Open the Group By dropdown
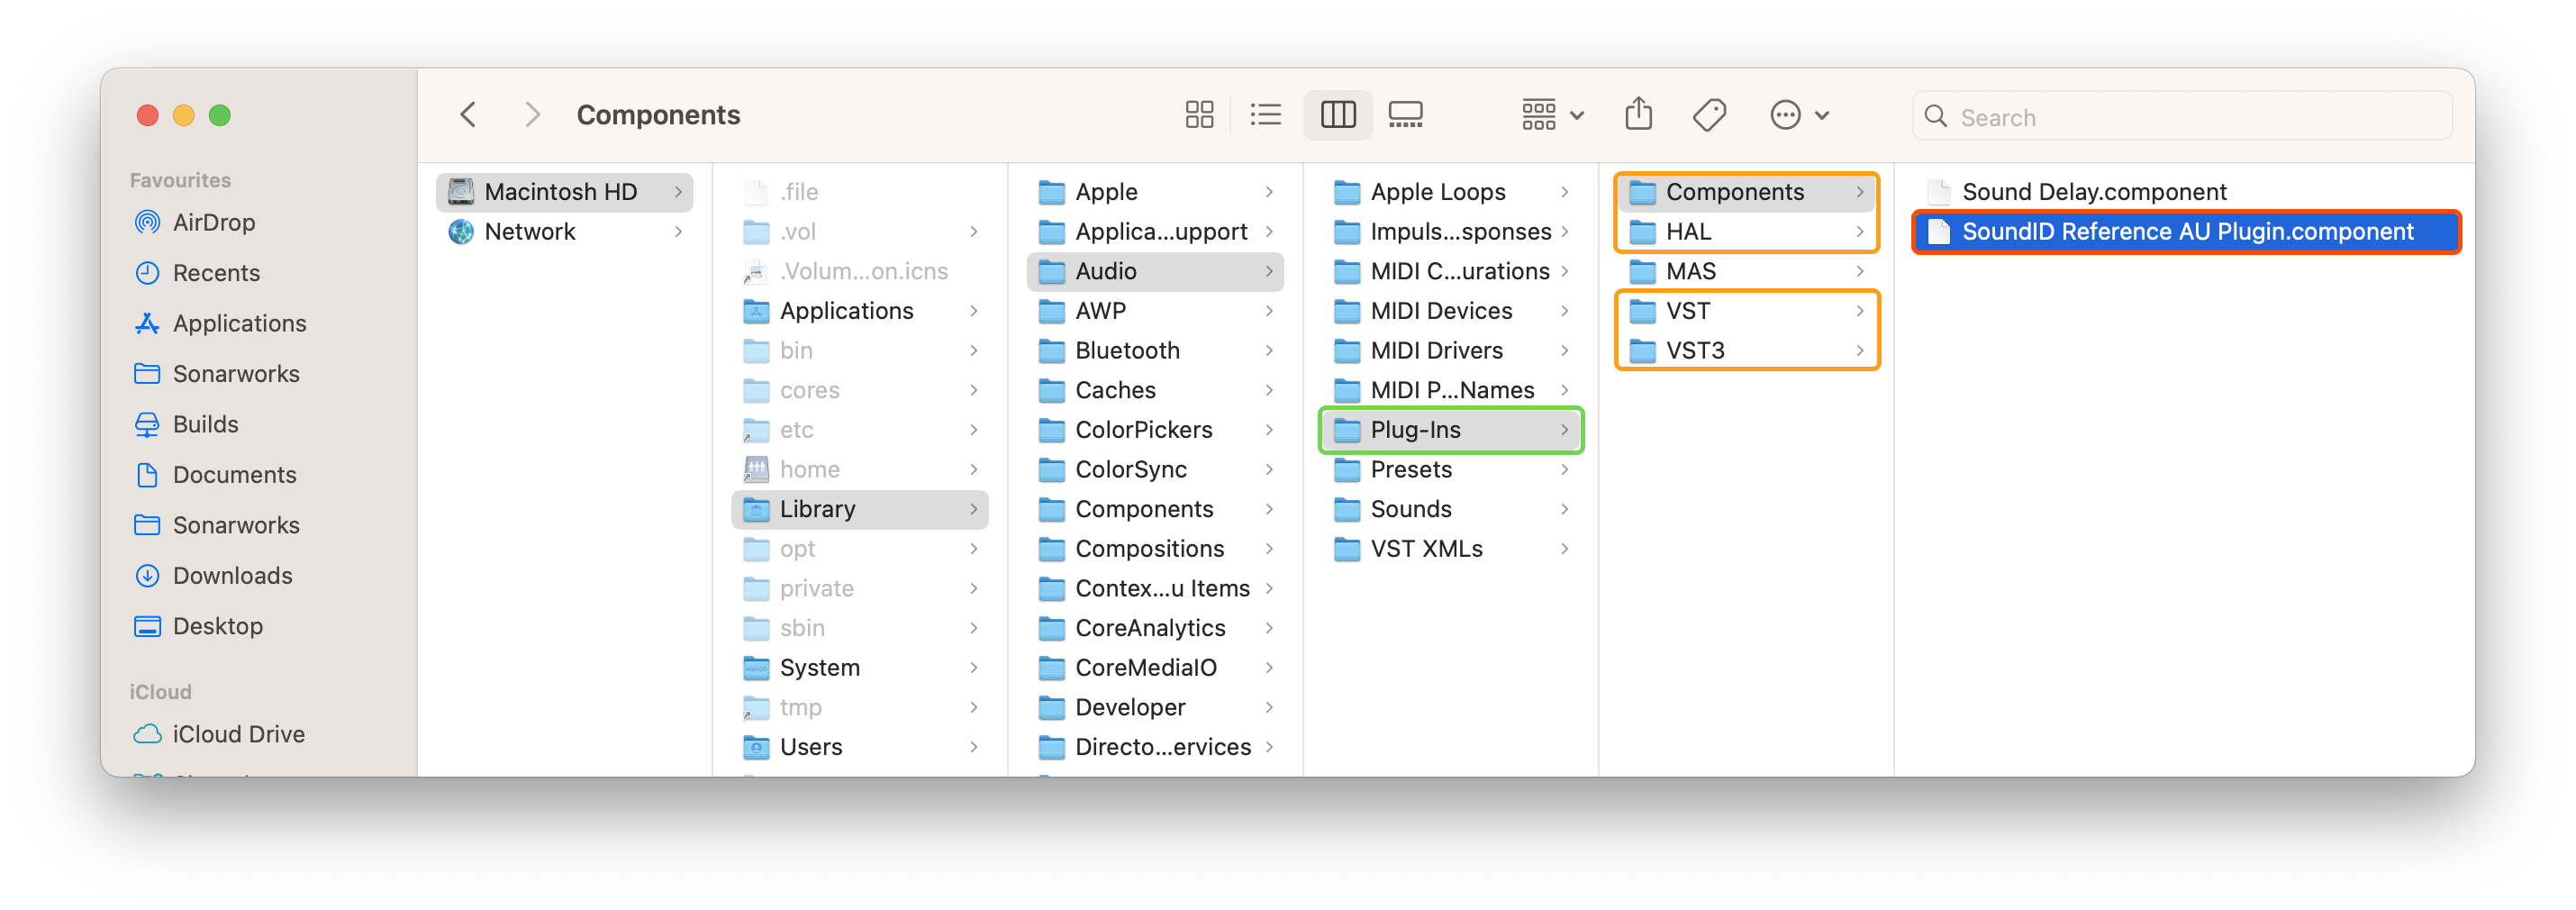 (x=1552, y=115)
